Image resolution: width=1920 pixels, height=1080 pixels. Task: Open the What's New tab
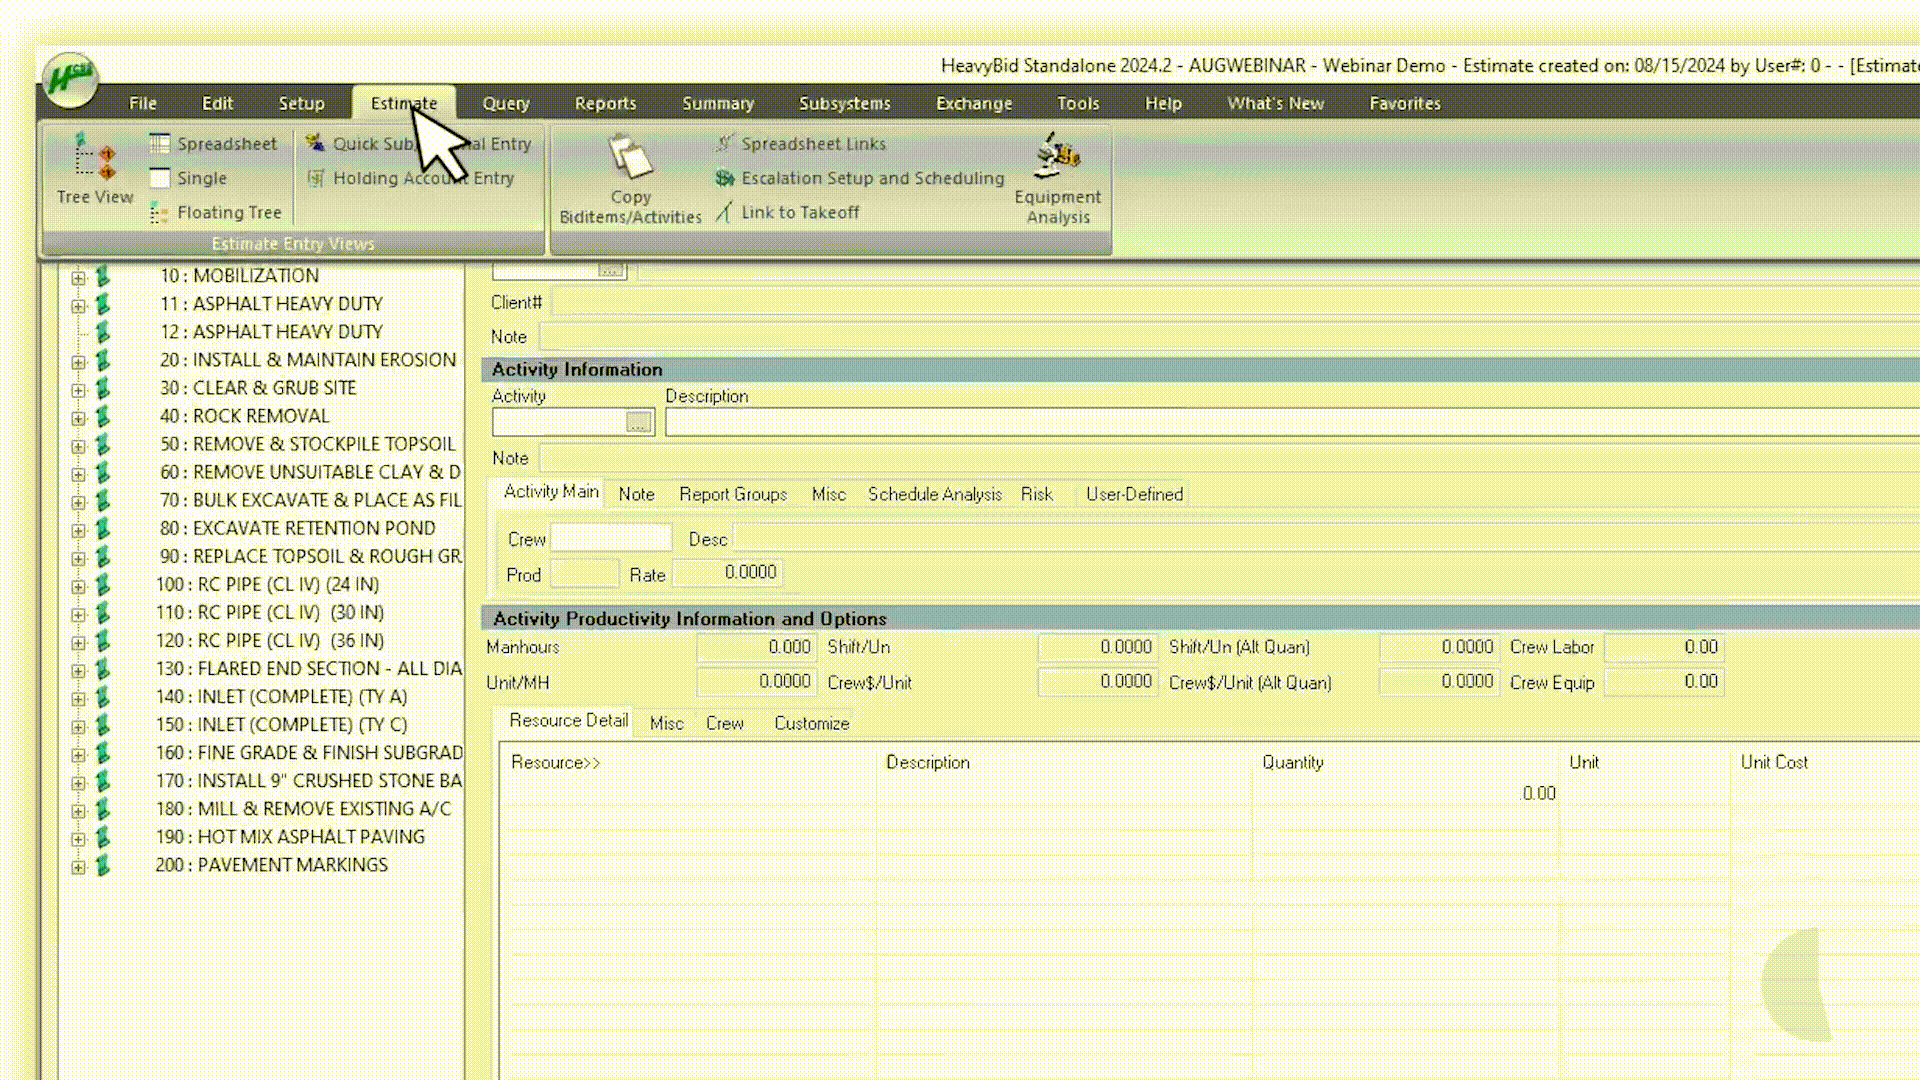pyautogui.click(x=1275, y=103)
